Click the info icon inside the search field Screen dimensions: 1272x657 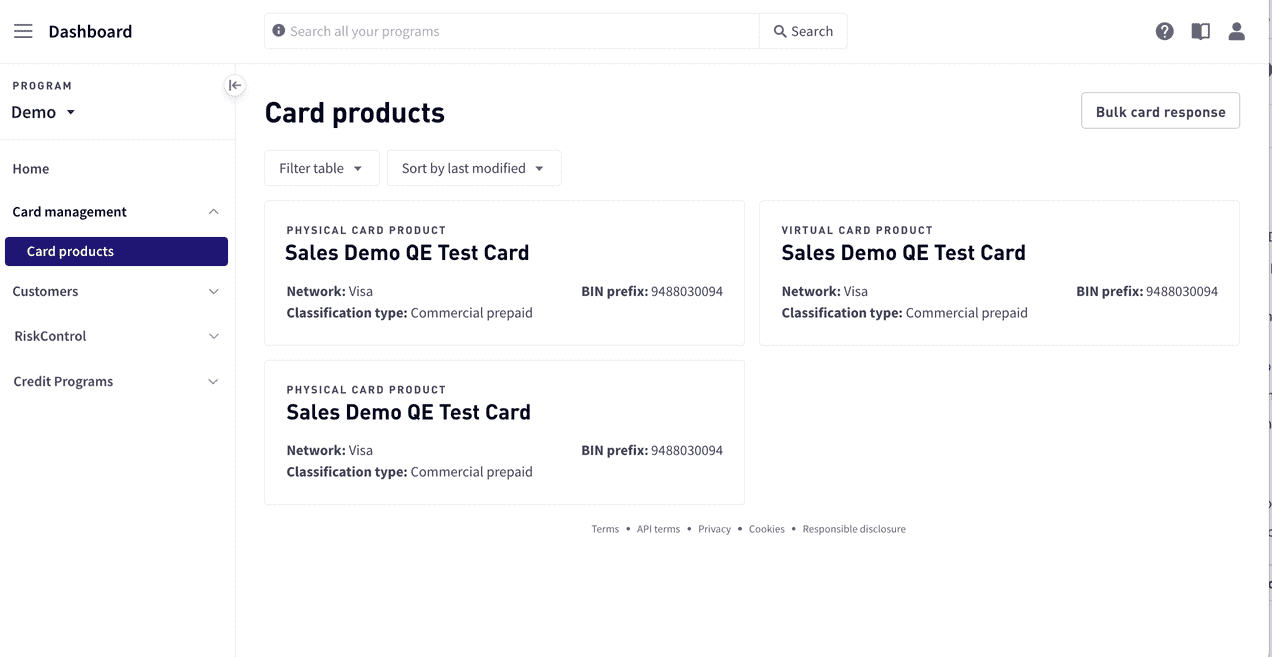coord(278,30)
